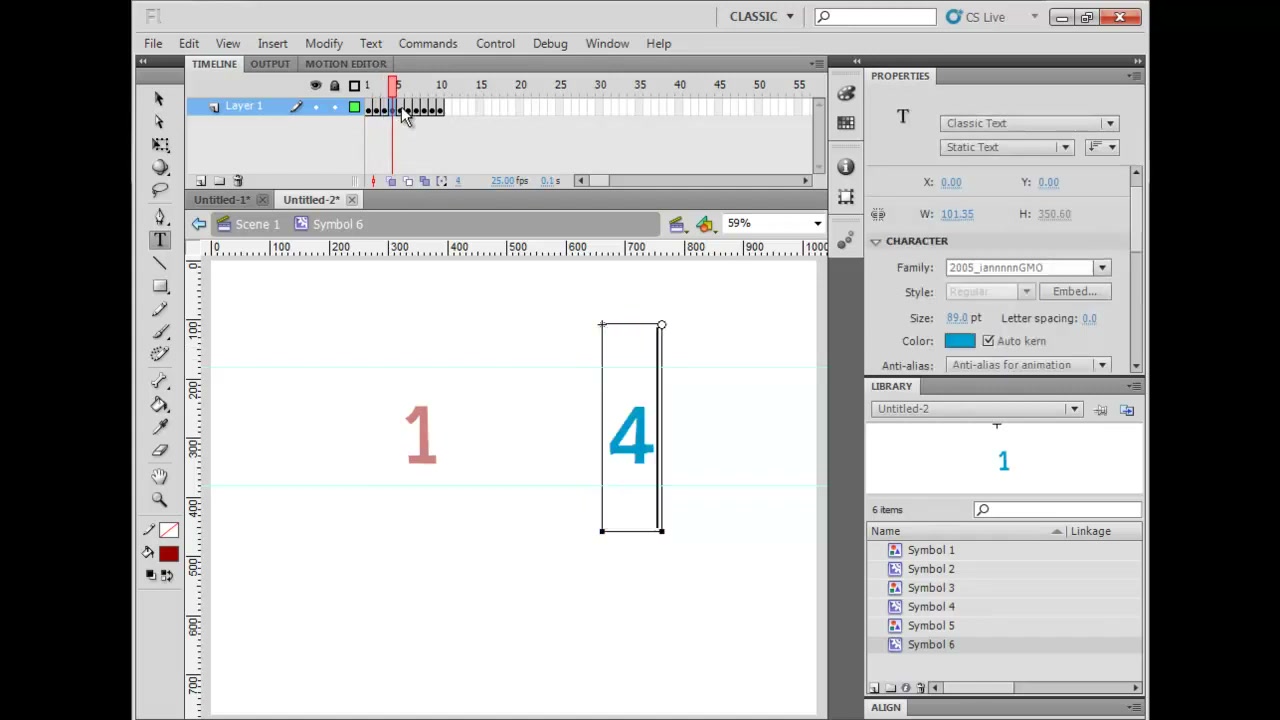Viewport: 1280px width, 720px height.
Task: Toggle the Auto kern checkbox
Action: pos(988,341)
